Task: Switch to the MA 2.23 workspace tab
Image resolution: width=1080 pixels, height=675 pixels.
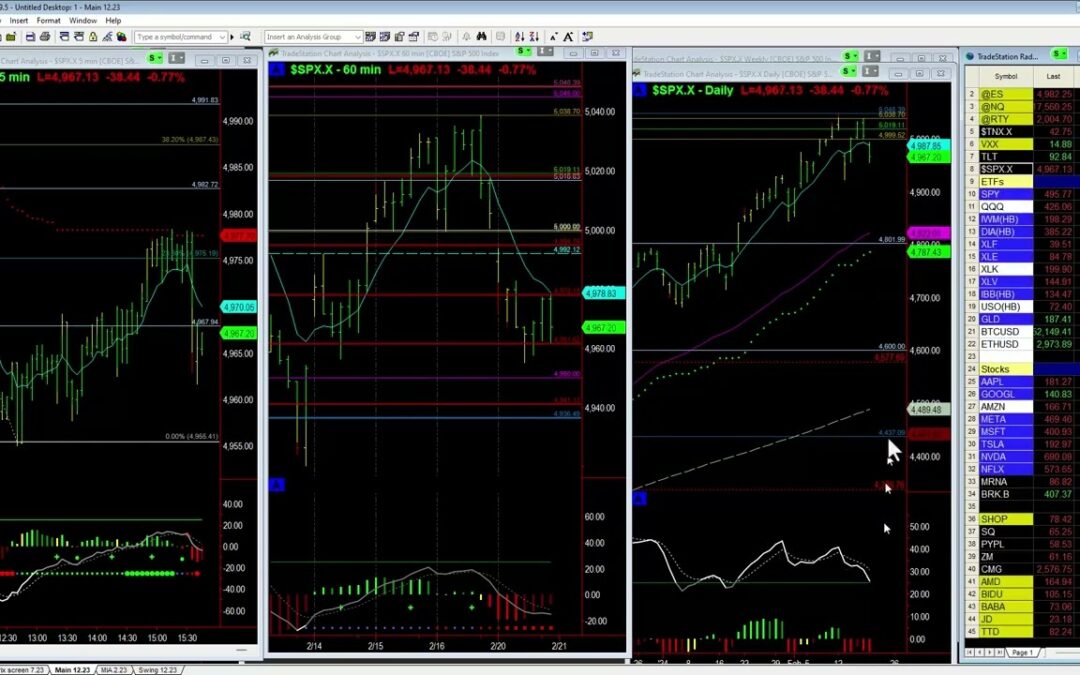Action: click(113, 669)
